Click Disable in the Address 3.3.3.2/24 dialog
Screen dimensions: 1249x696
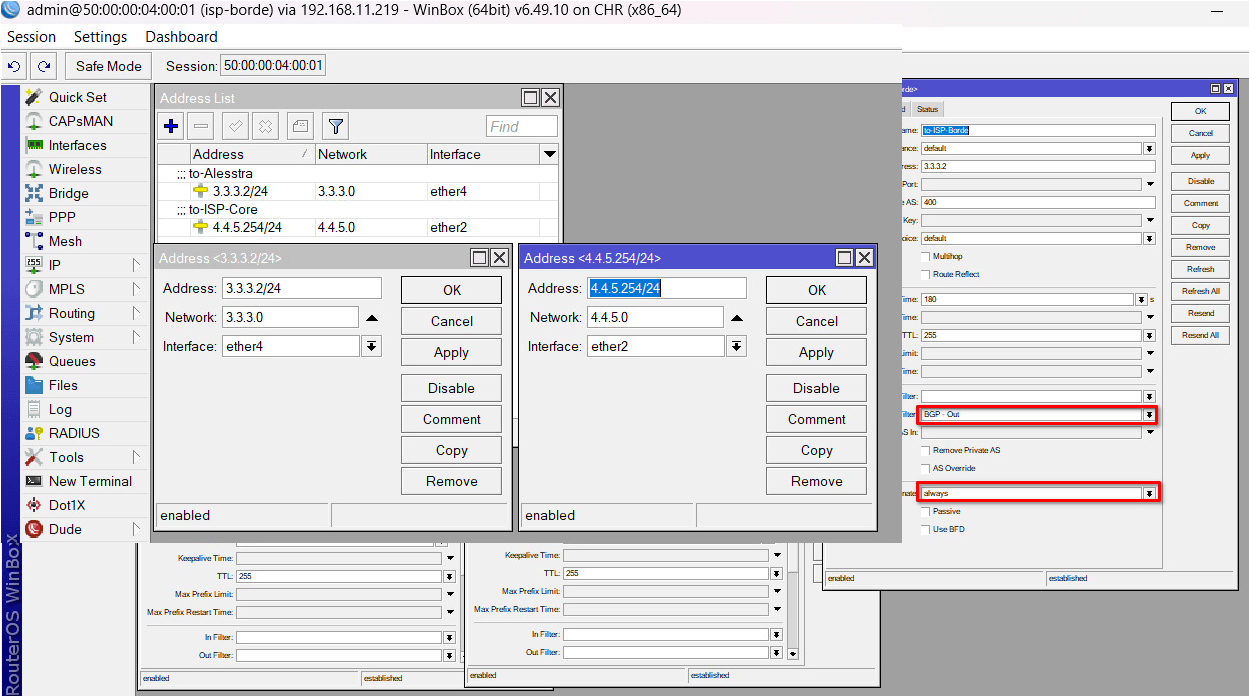coord(452,388)
